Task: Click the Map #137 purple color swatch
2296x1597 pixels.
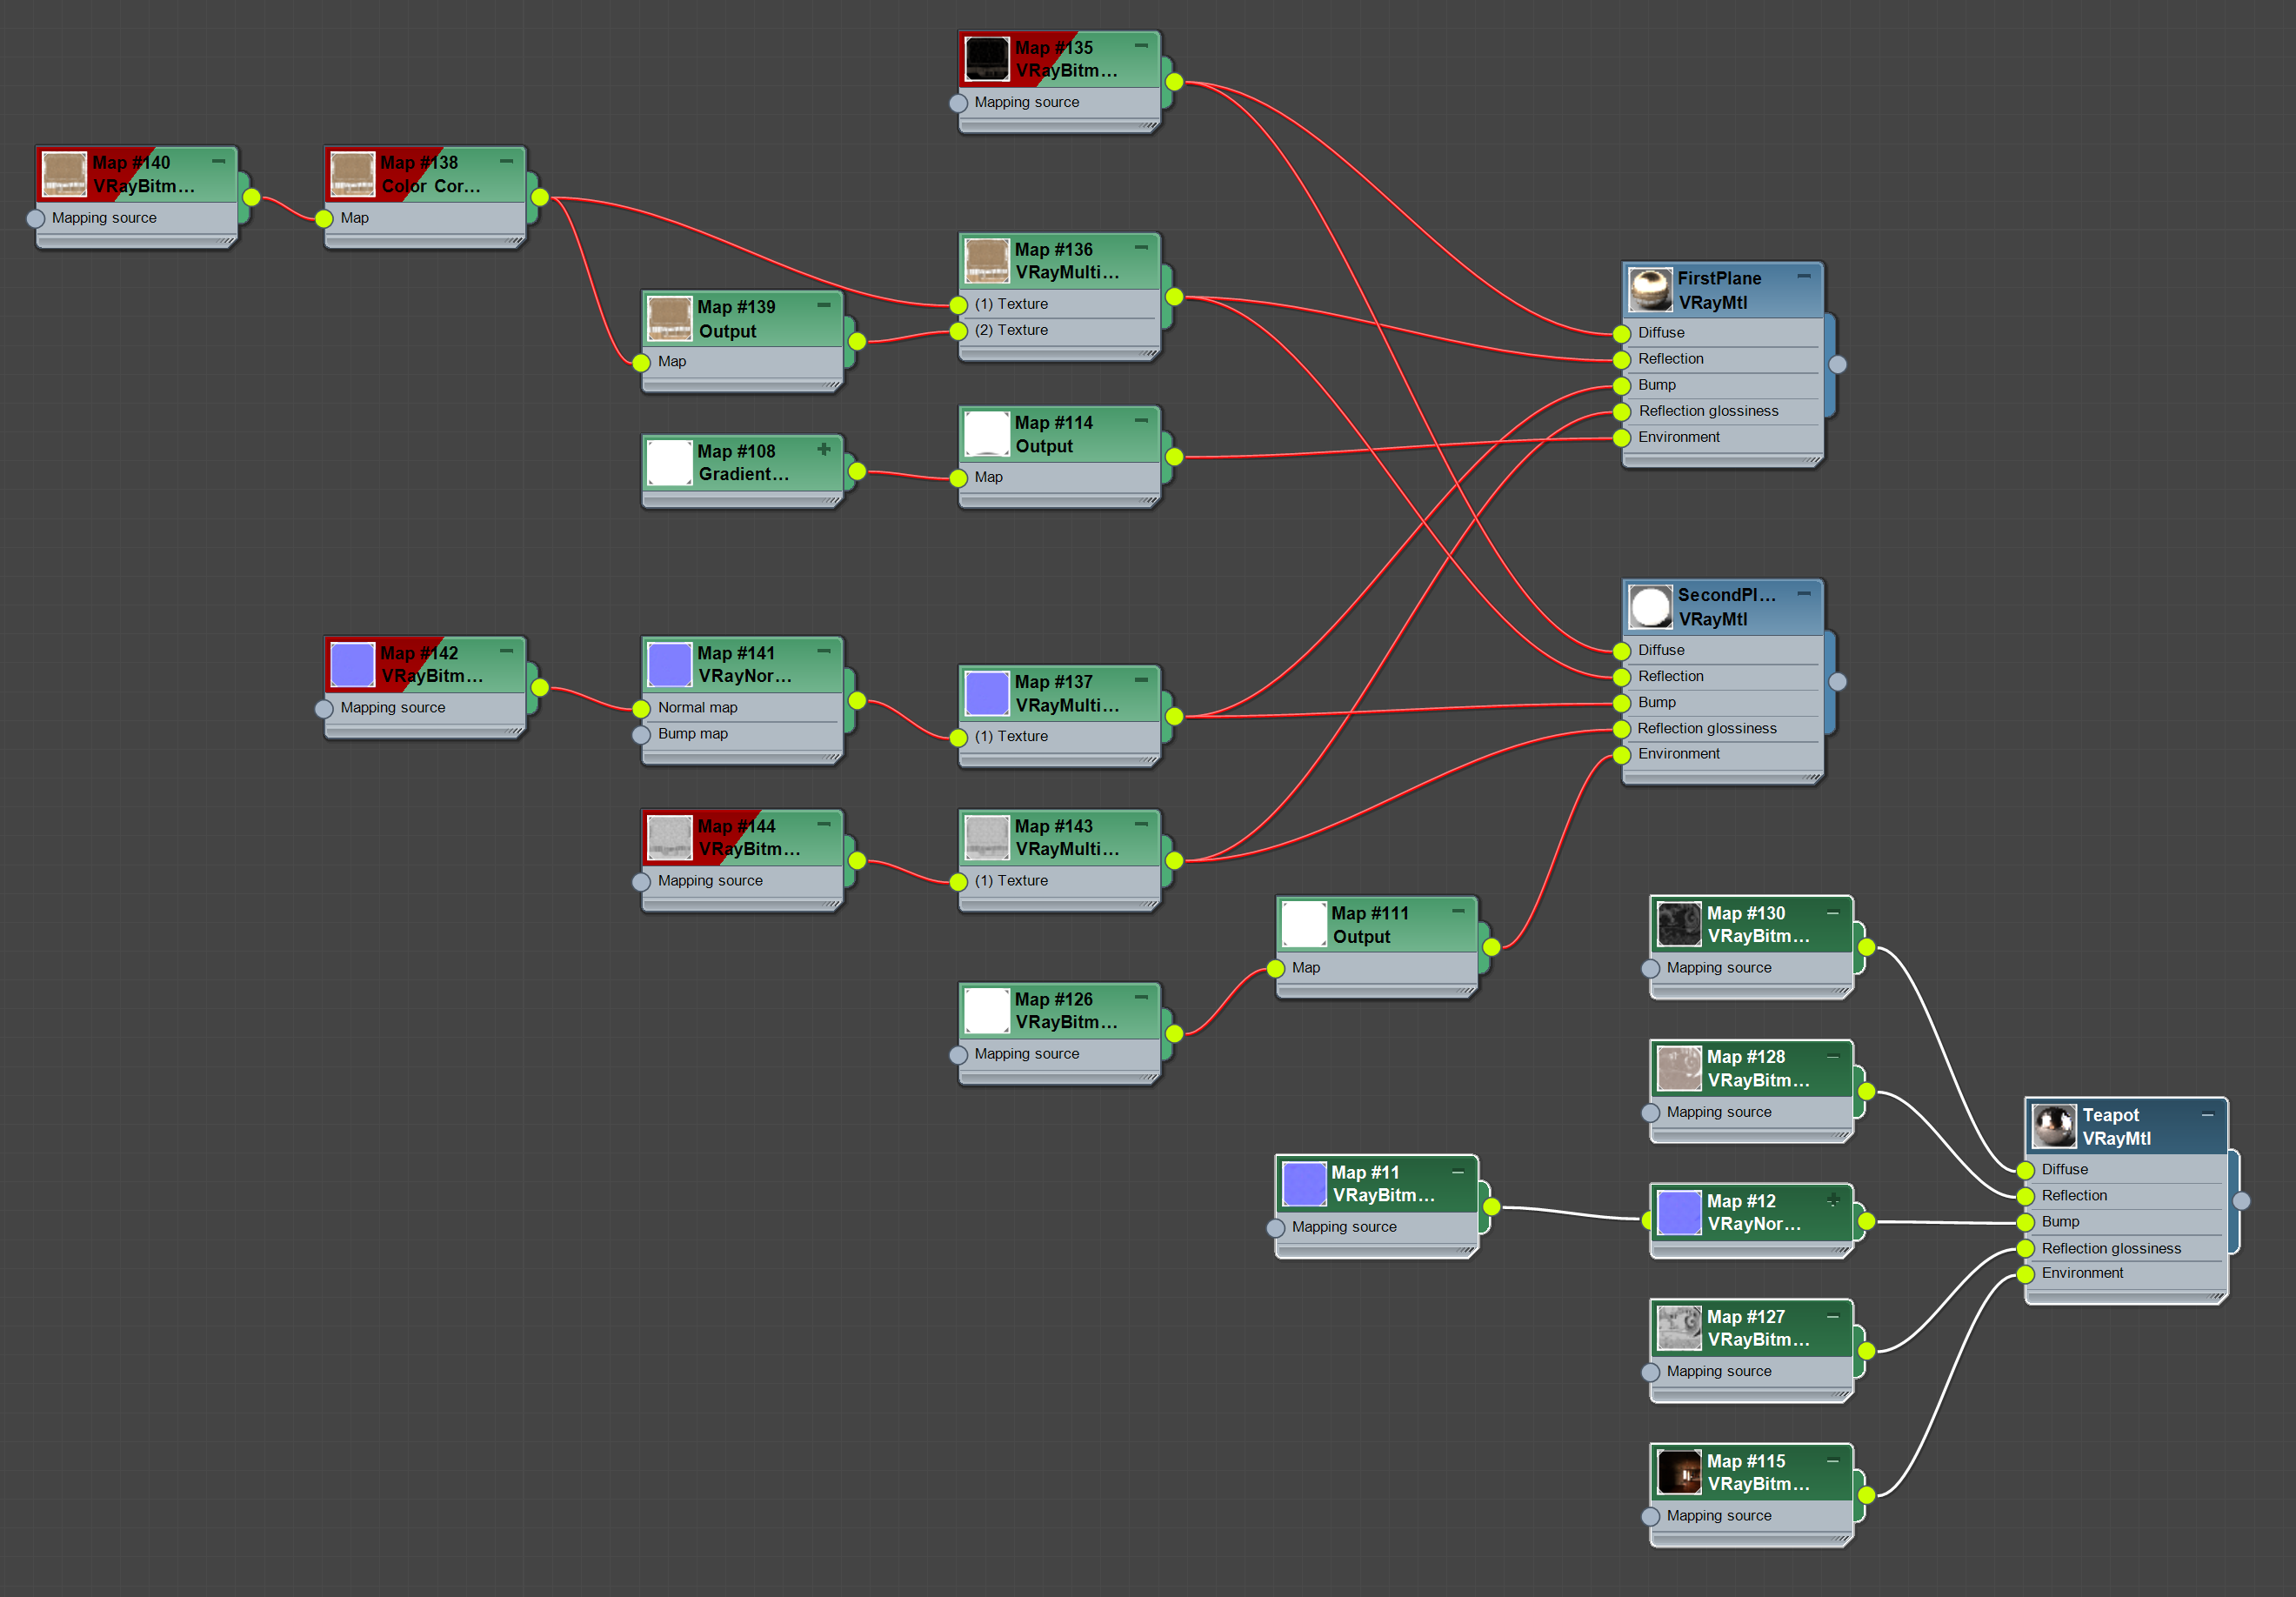Action: [987, 693]
